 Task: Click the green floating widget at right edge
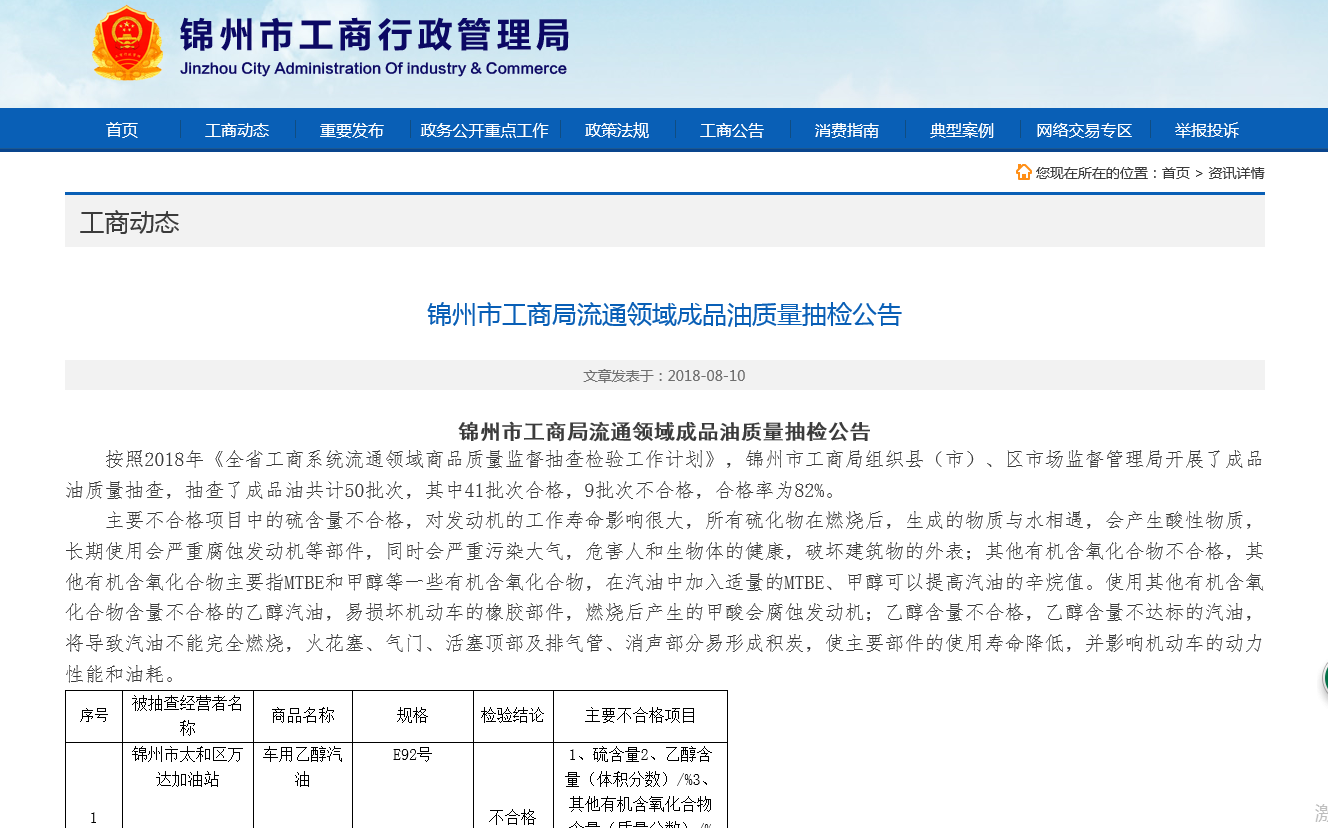tap(1324, 678)
